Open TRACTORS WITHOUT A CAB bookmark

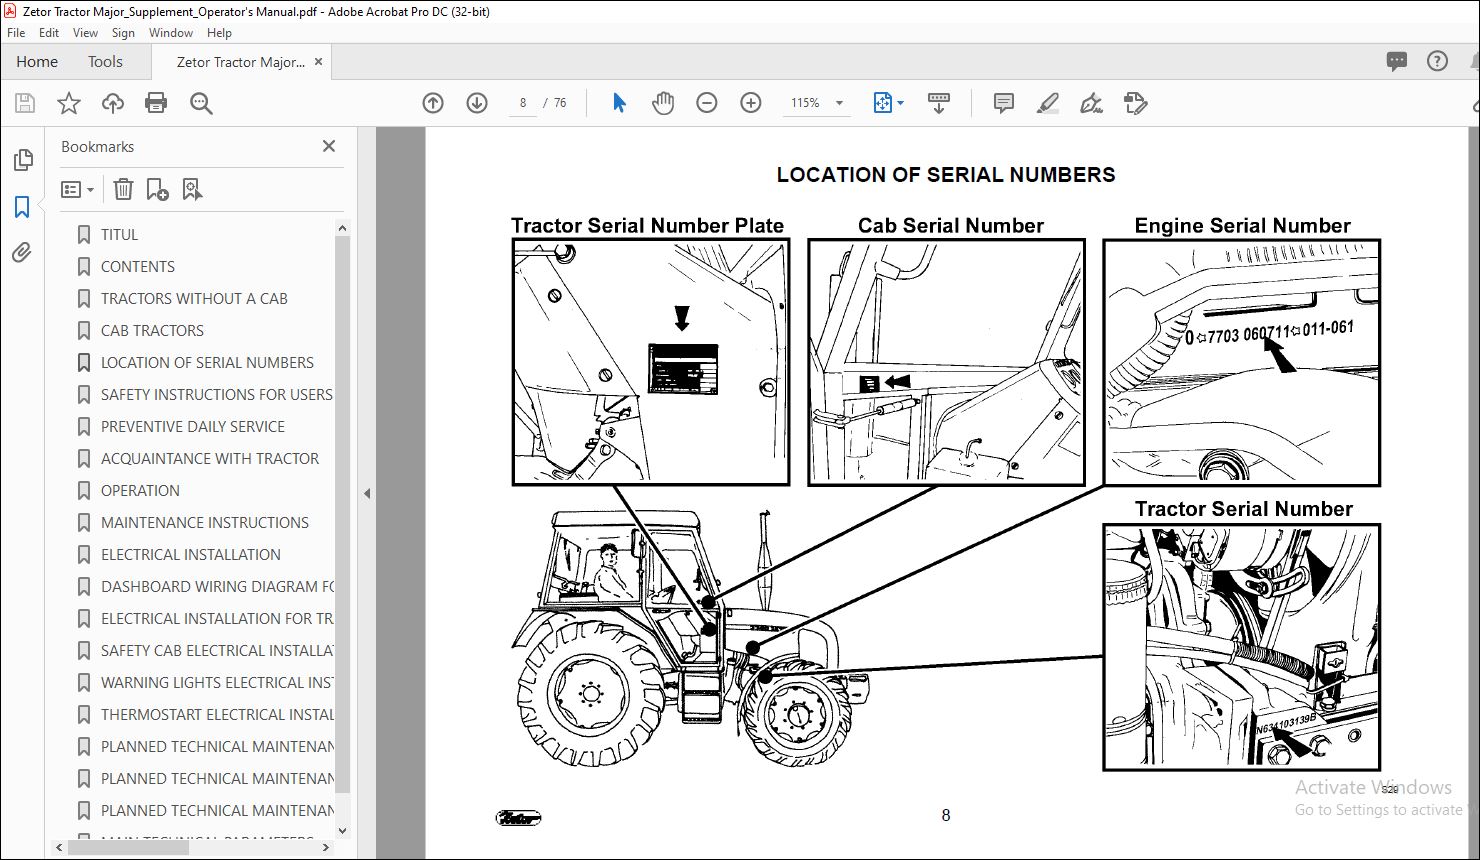tap(194, 298)
